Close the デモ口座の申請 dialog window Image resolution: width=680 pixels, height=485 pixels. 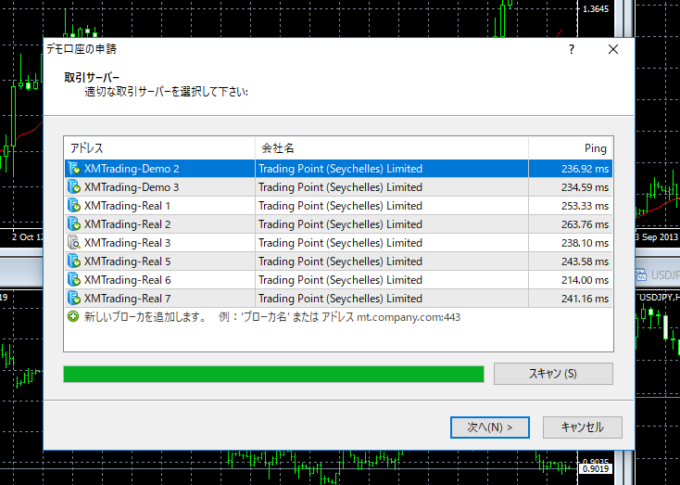pyautogui.click(x=612, y=48)
